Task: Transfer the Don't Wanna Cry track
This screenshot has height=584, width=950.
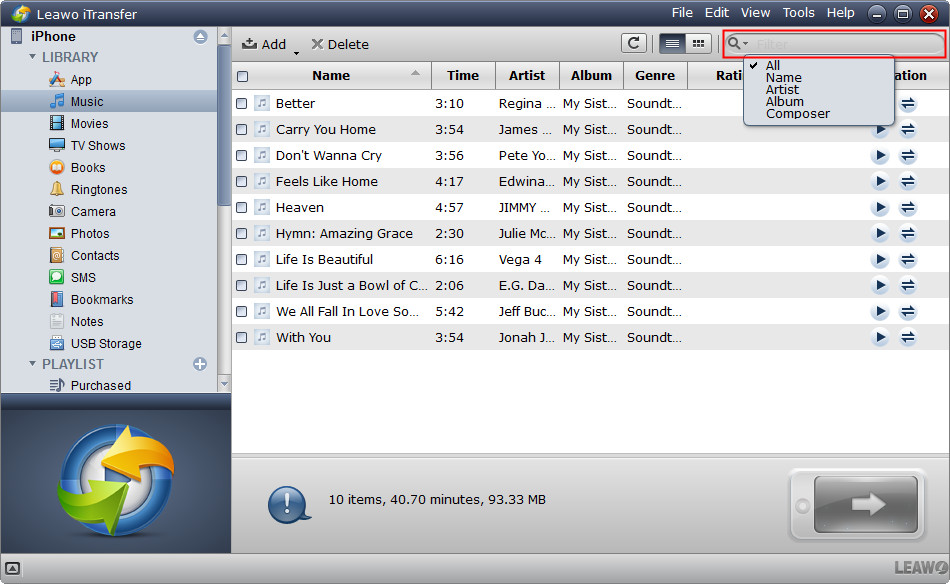Action: coord(908,156)
